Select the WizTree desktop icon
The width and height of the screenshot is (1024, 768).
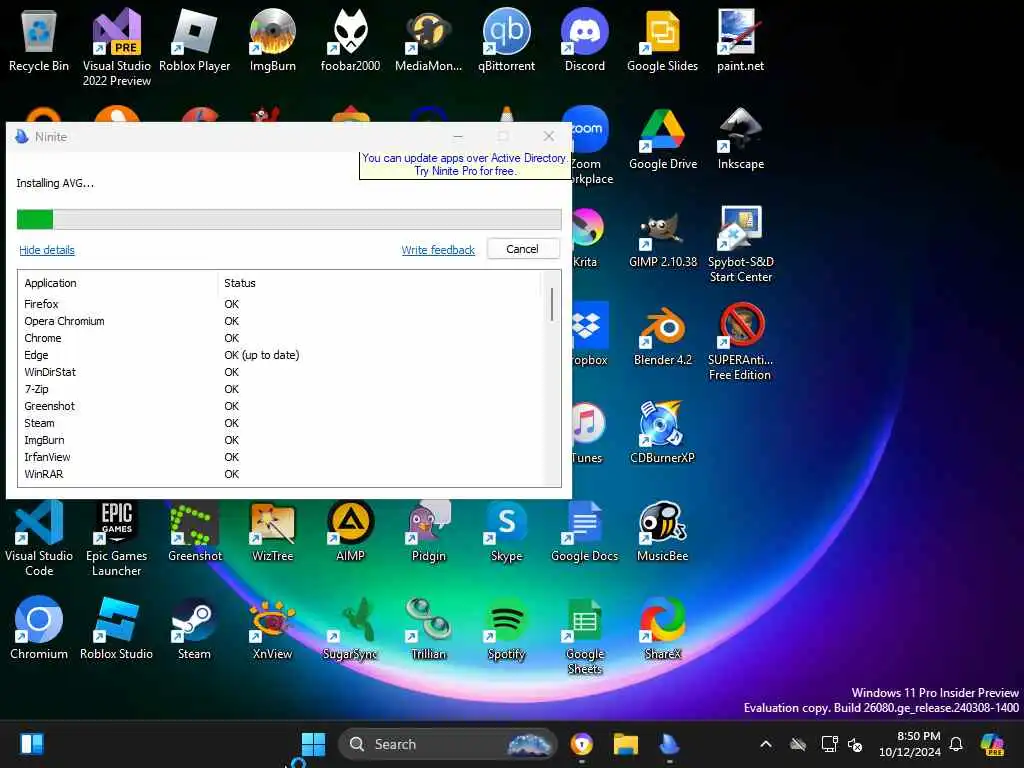tap(272, 530)
